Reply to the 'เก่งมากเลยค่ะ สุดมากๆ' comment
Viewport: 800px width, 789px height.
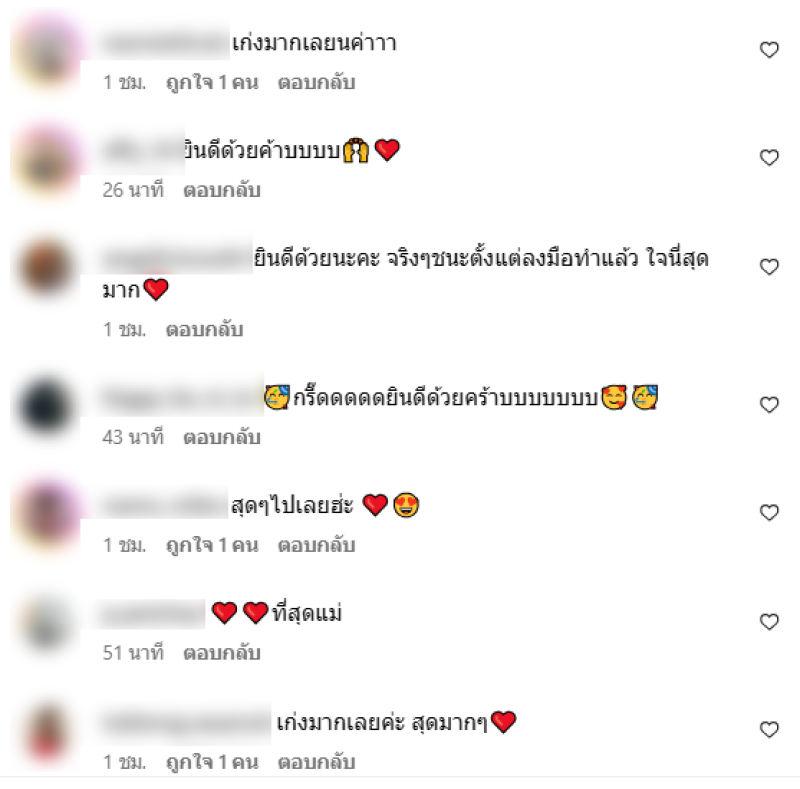316,762
